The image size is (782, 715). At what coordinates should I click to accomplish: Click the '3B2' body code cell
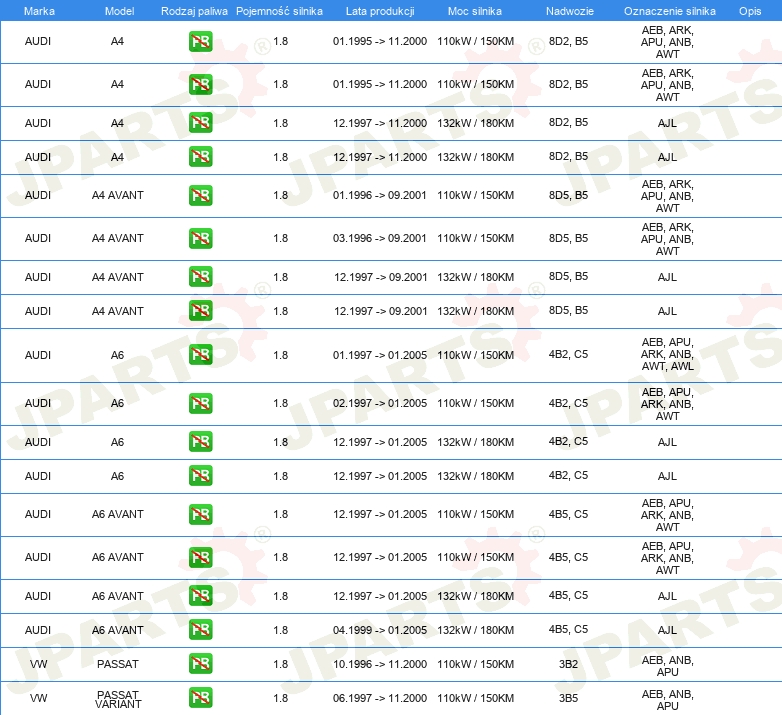click(x=568, y=664)
